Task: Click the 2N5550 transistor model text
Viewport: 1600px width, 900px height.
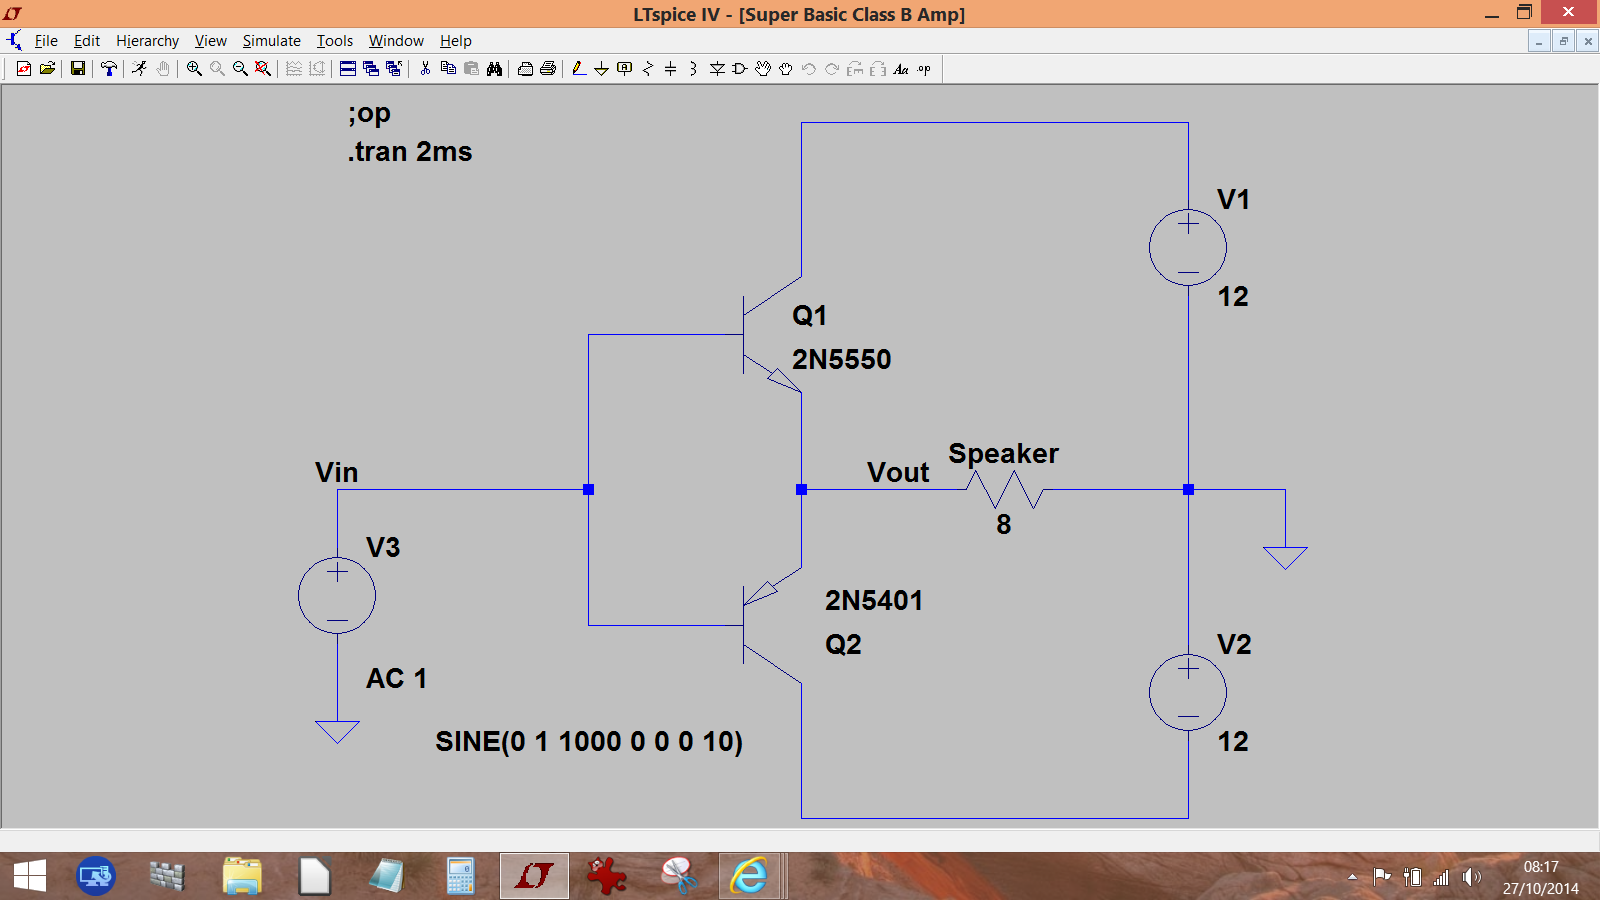Action: tap(841, 360)
